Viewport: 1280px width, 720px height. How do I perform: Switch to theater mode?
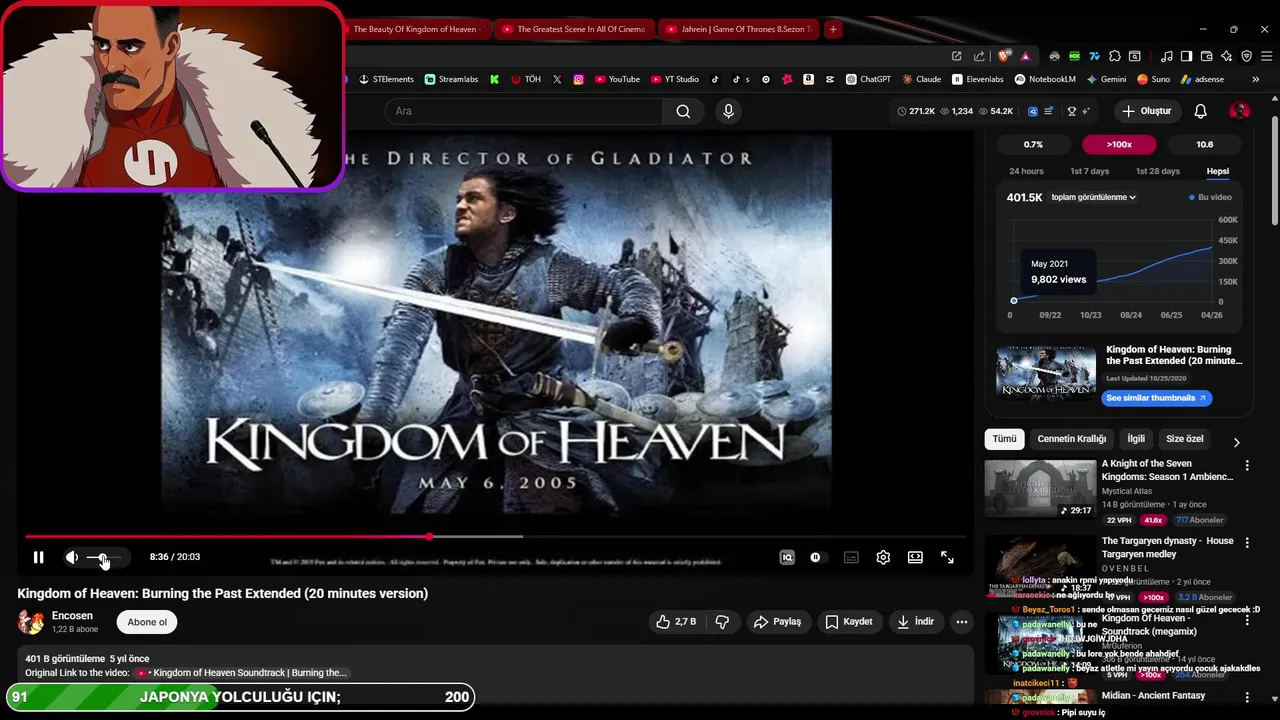915,558
